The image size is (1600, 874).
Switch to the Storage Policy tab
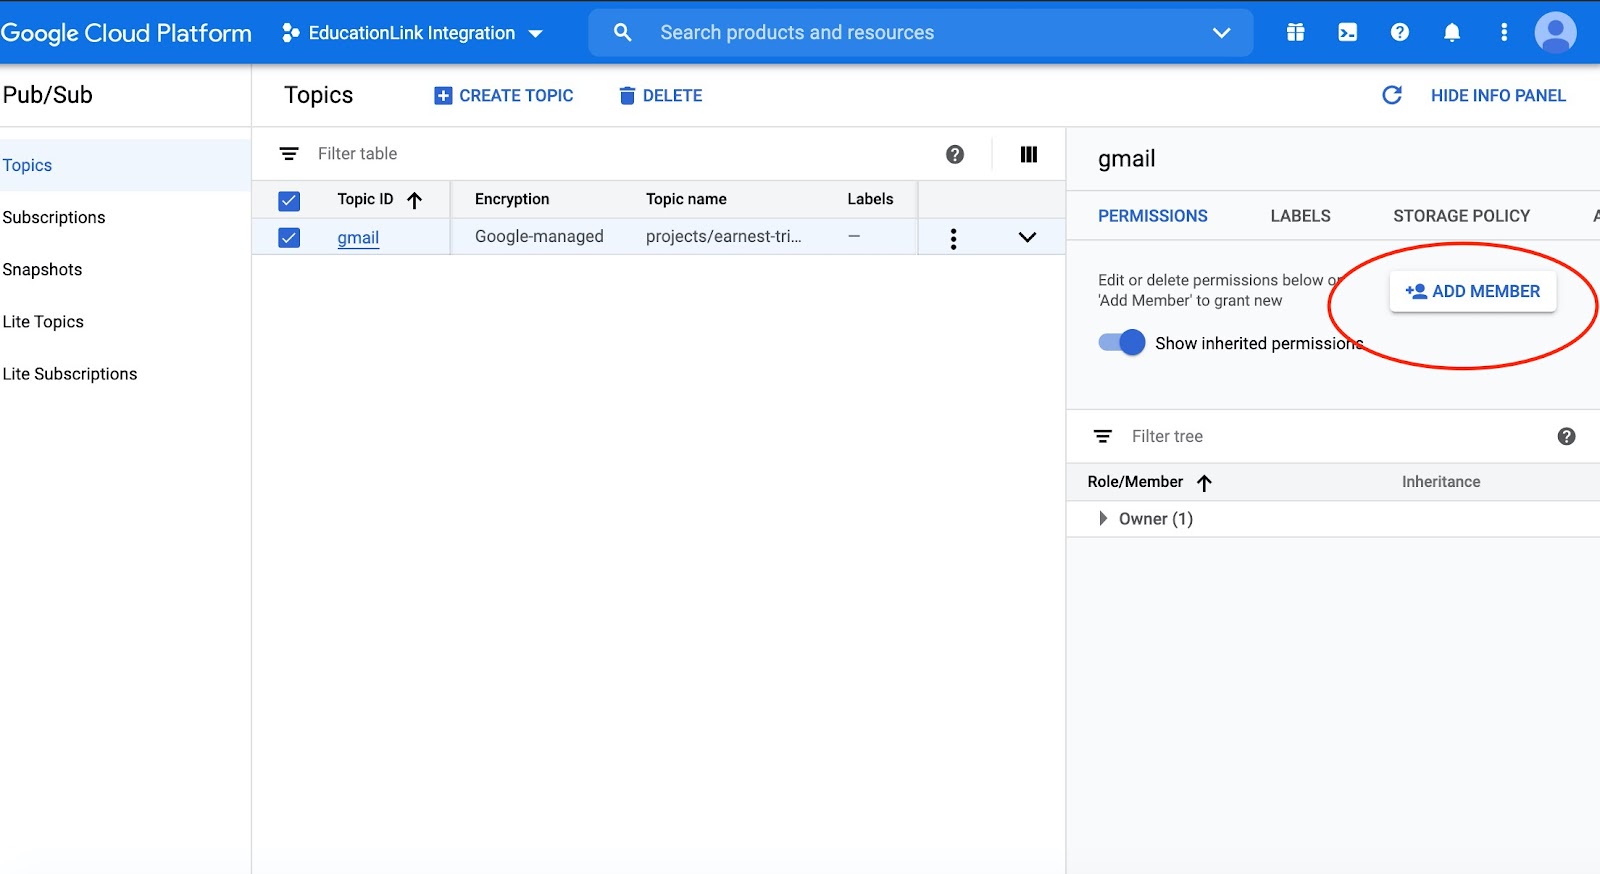coord(1461,216)
